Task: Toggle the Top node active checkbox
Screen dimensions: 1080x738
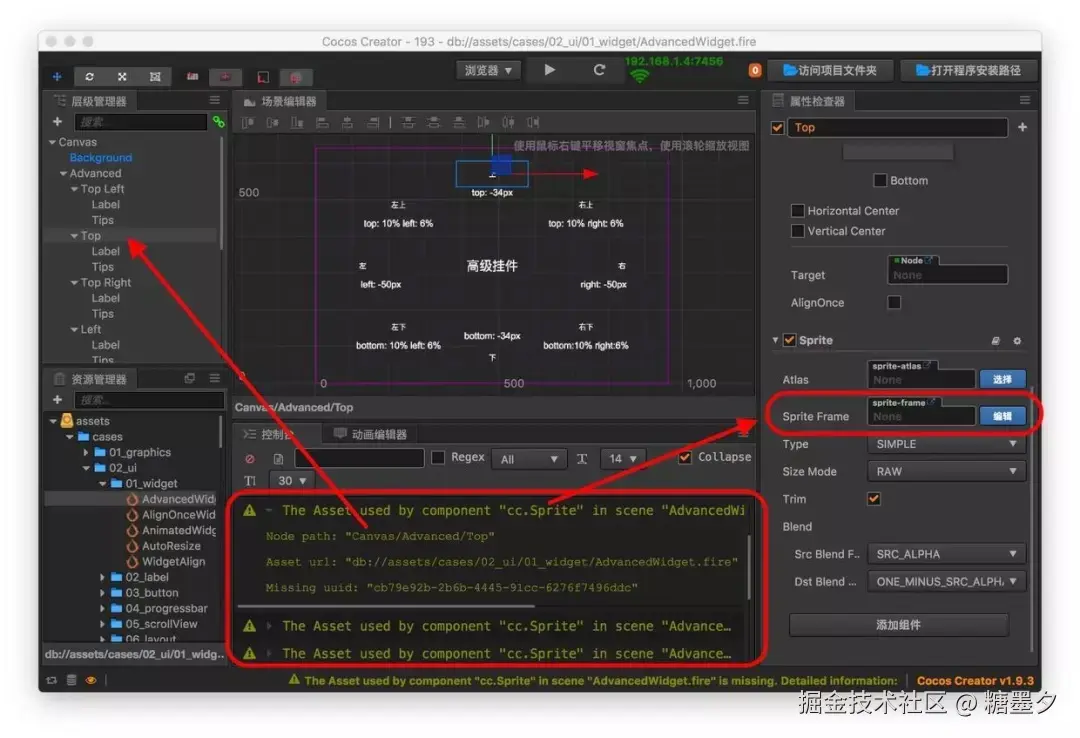Action: tap(778, 128)
